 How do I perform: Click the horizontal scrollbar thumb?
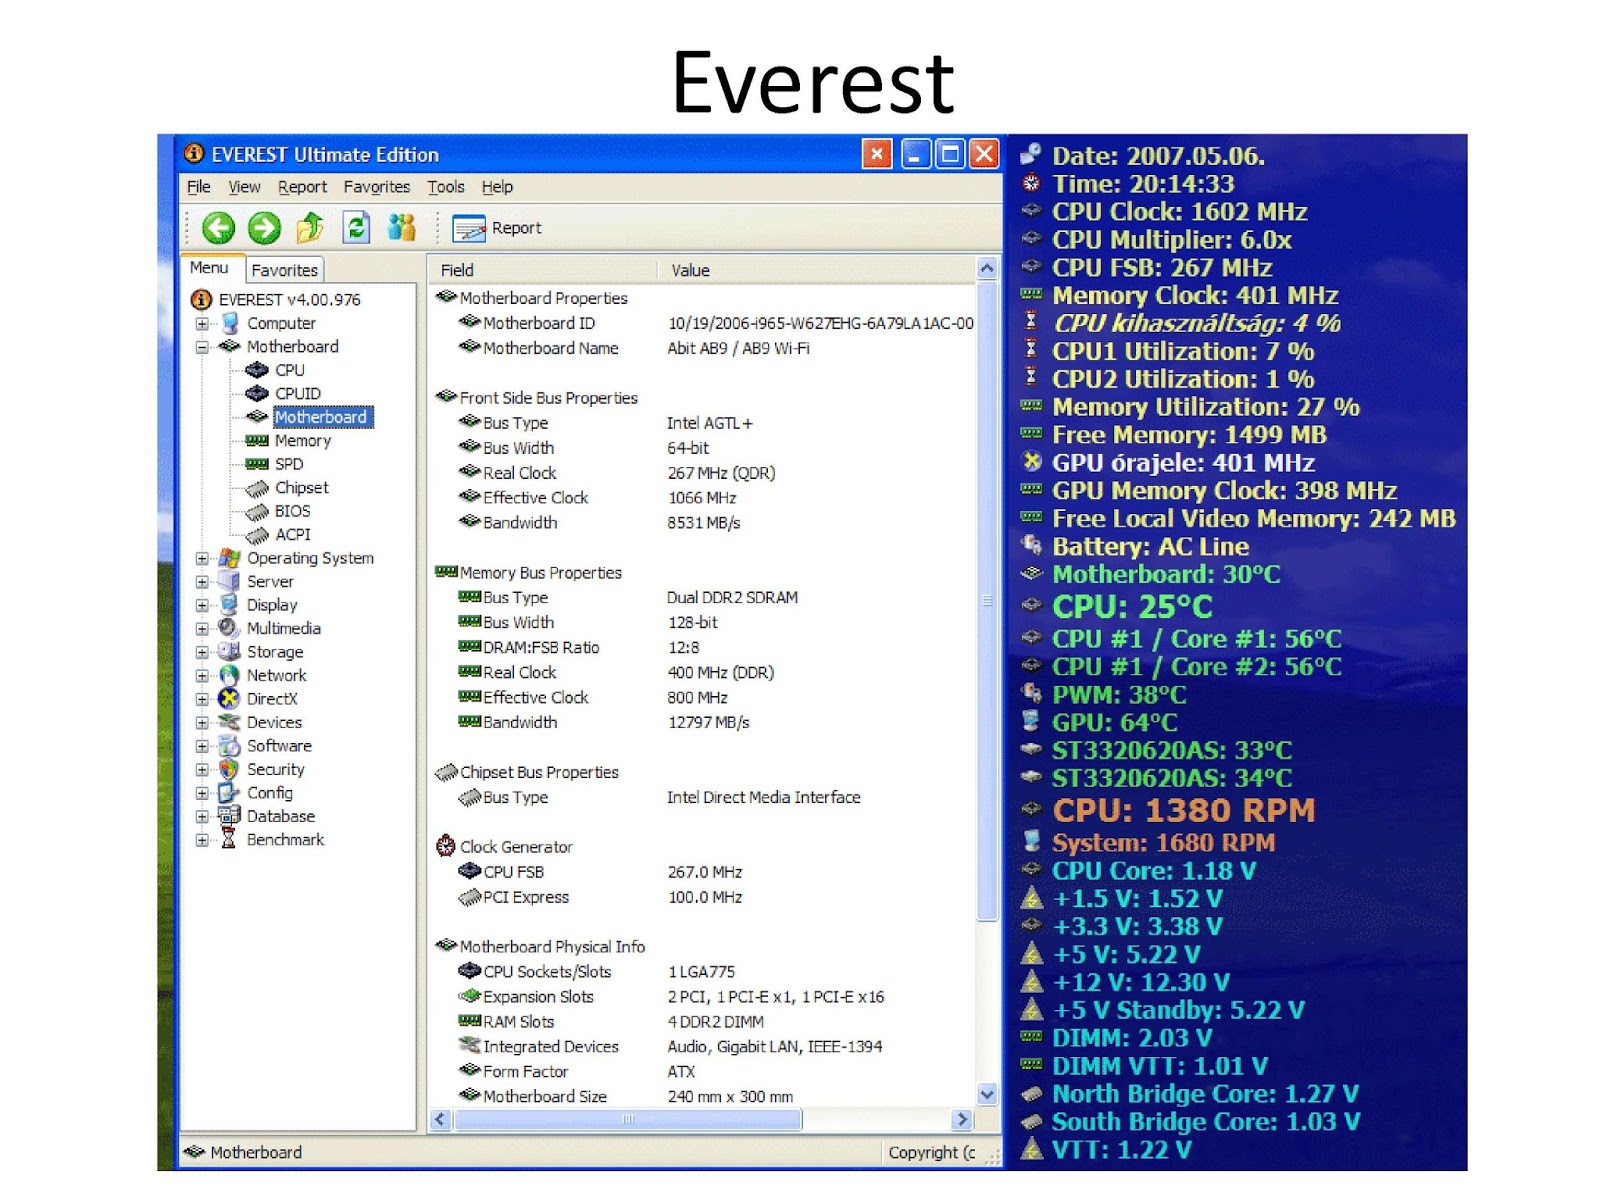[628, 1120]
